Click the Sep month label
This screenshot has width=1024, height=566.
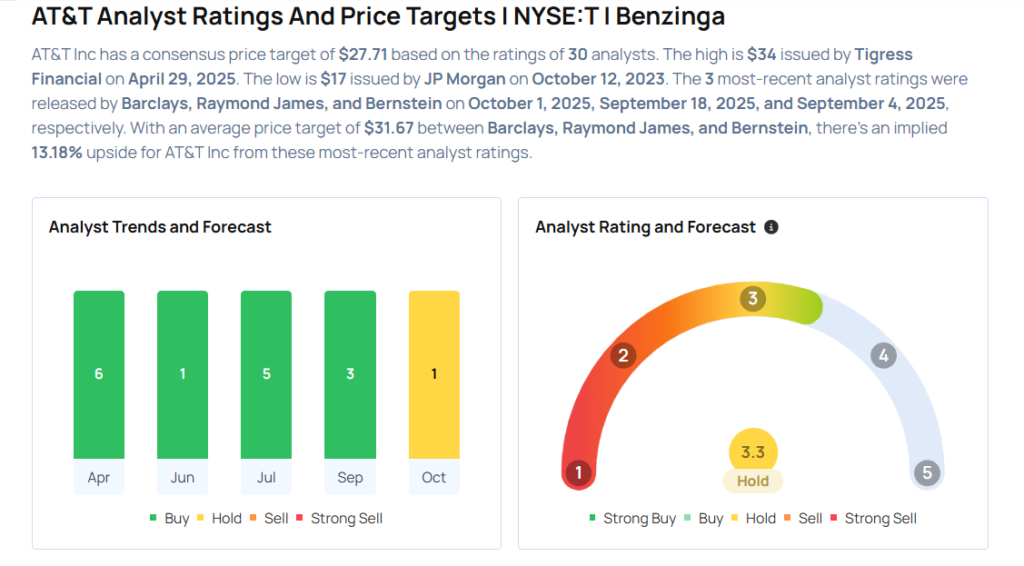[350, 477]
